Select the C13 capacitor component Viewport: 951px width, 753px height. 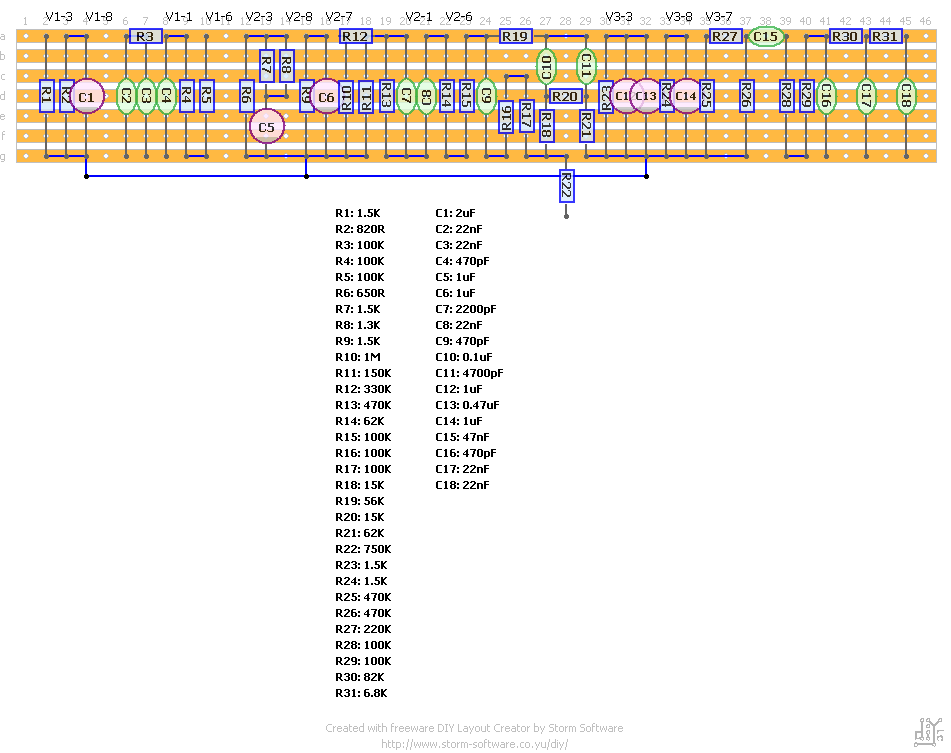click(x=646, y=96)
